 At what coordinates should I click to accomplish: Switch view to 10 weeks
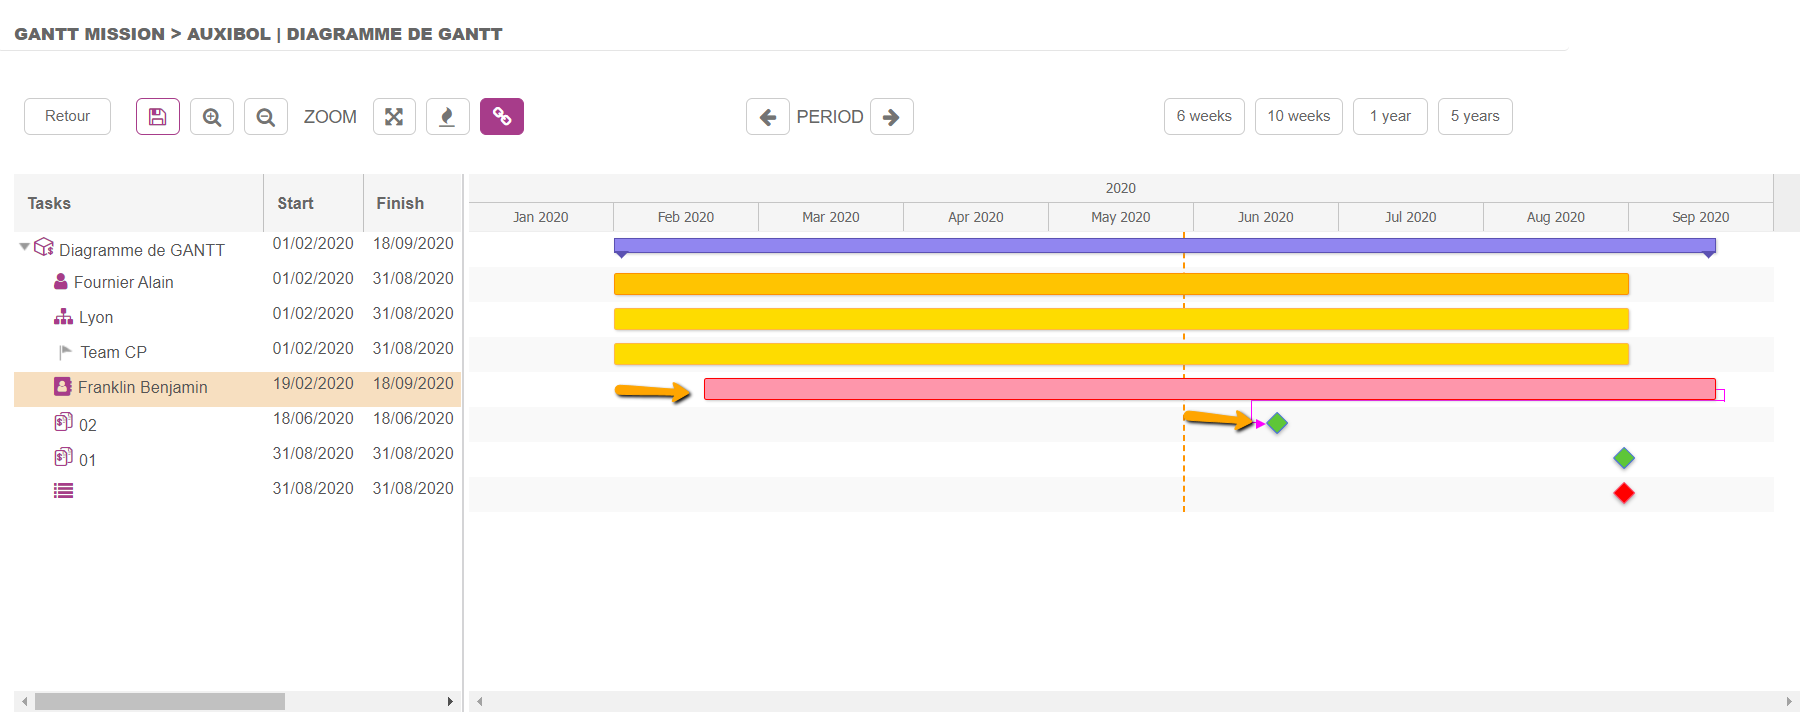tap(1298, 117)
